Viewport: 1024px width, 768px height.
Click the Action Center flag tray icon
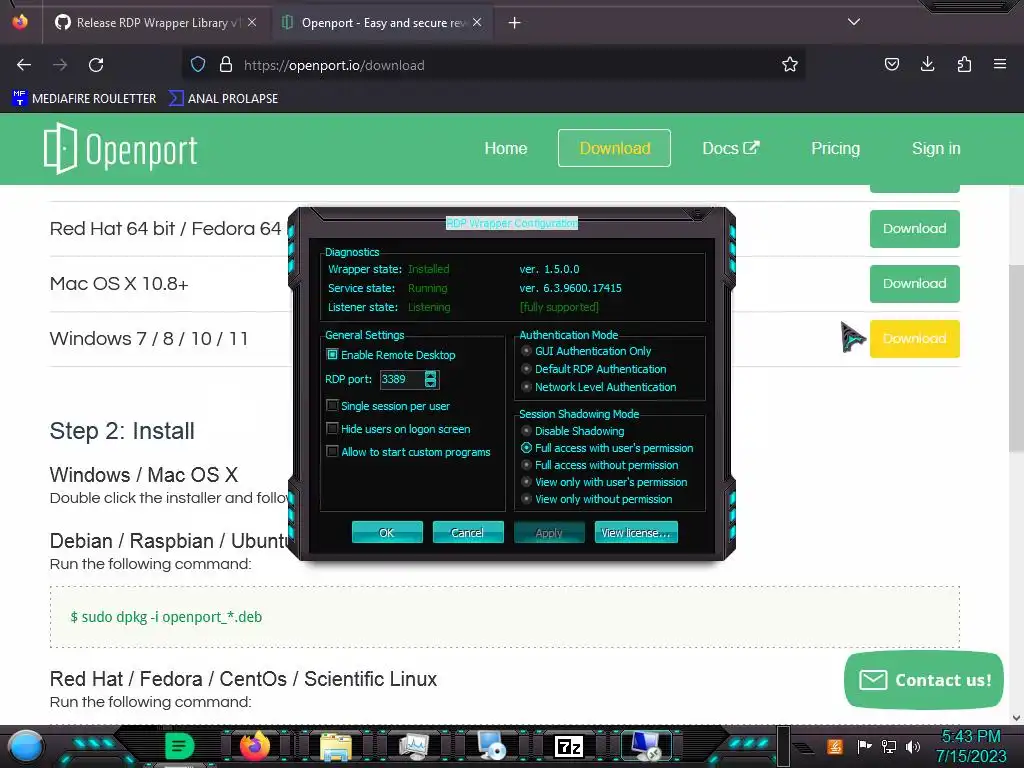tap(864, 746)
